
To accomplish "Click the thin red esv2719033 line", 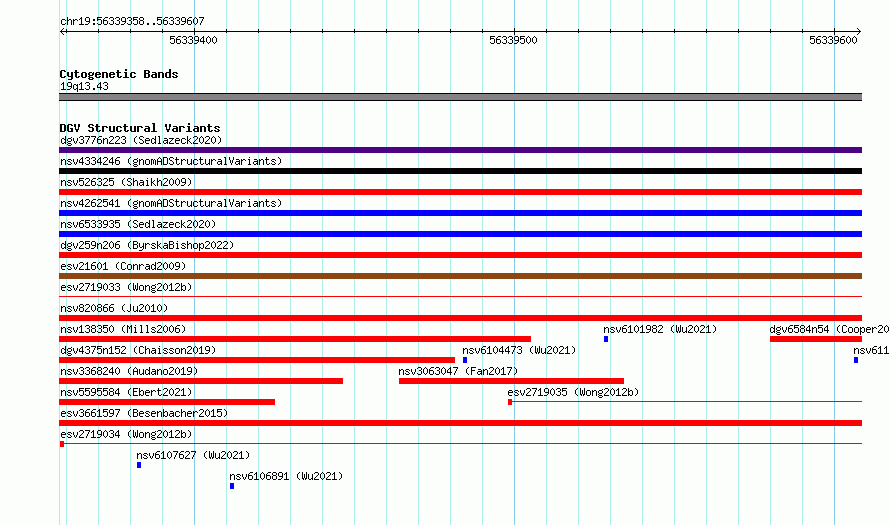I will pyautogui.click(x=460, y=296).
